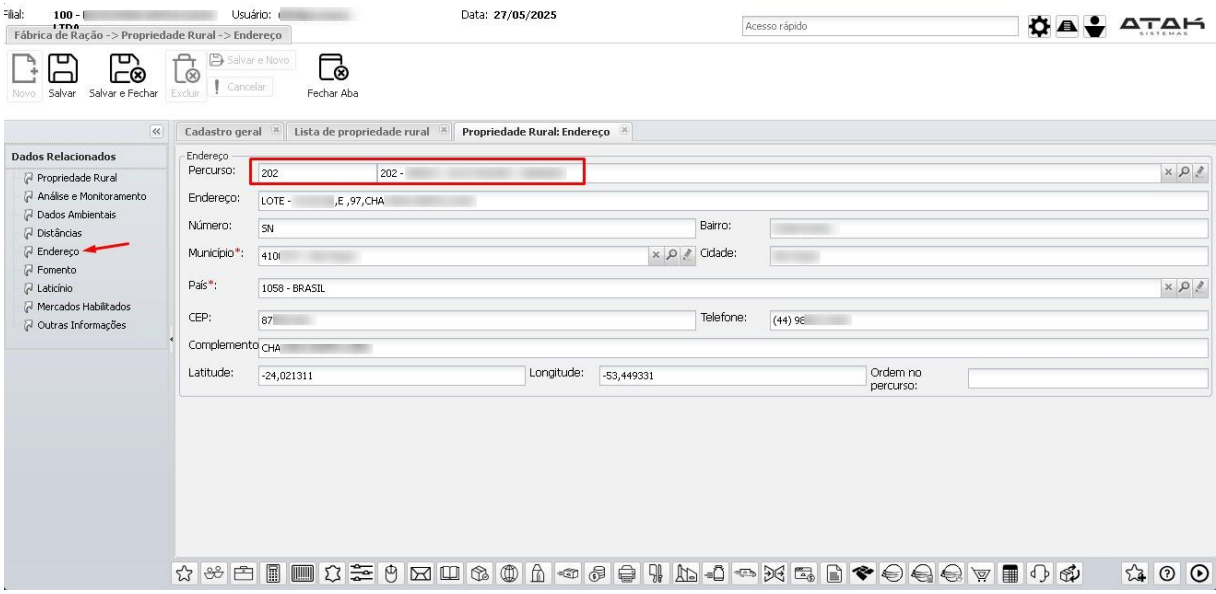The width and height of the screenshot is (1216, 594).
Task: Open the help question mark icon
Action: click(x=1167, y=574)
